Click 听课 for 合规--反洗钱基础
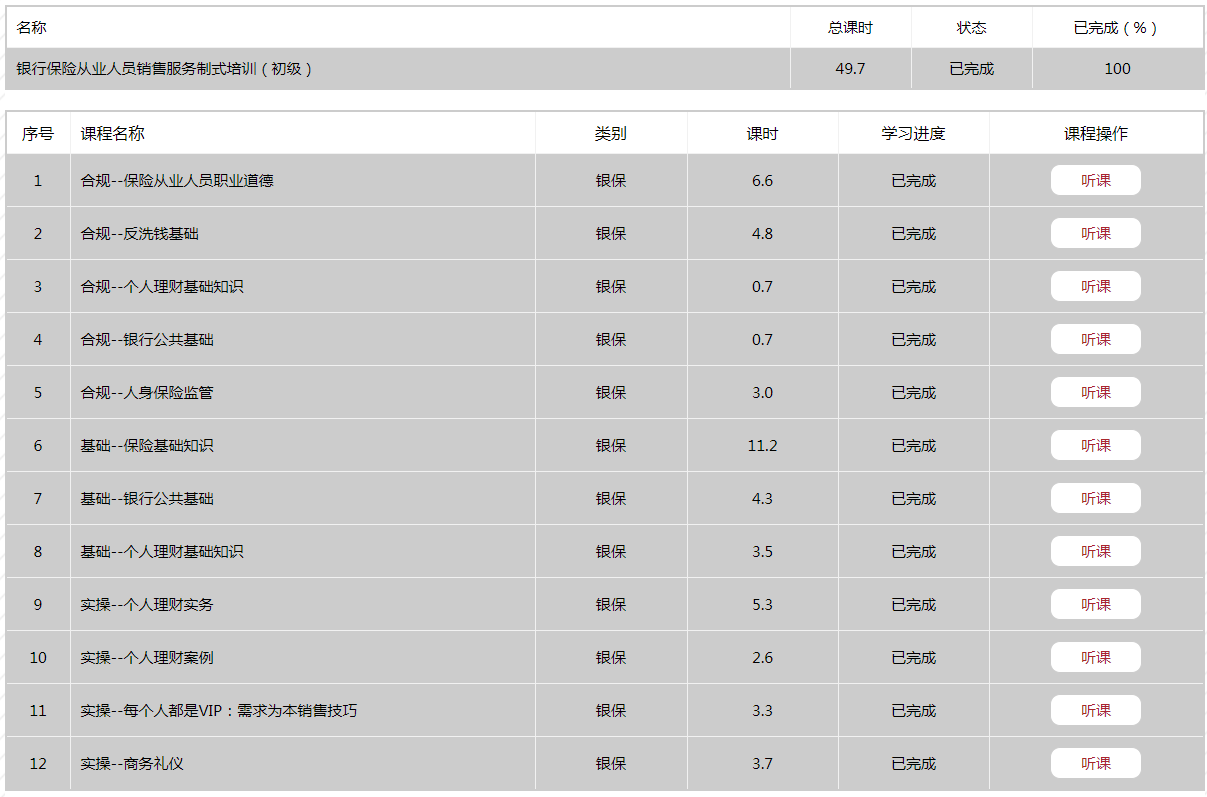1207x797 pixels. (1095, 234)
